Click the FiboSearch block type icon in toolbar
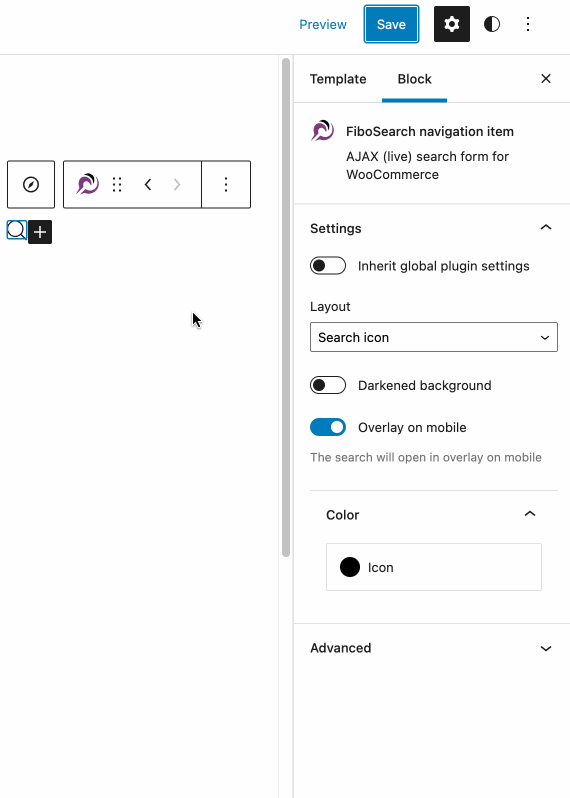 coord(88,184)
